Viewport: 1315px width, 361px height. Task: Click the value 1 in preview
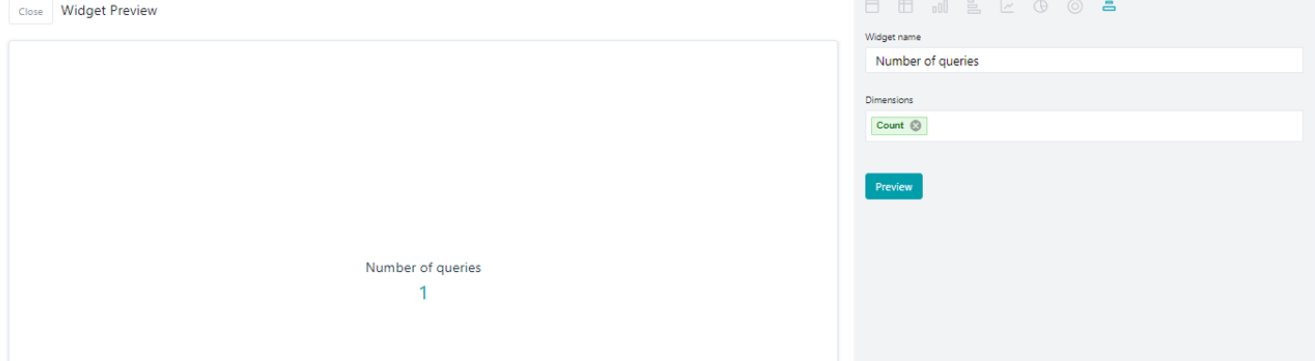[x=423, y=293]
